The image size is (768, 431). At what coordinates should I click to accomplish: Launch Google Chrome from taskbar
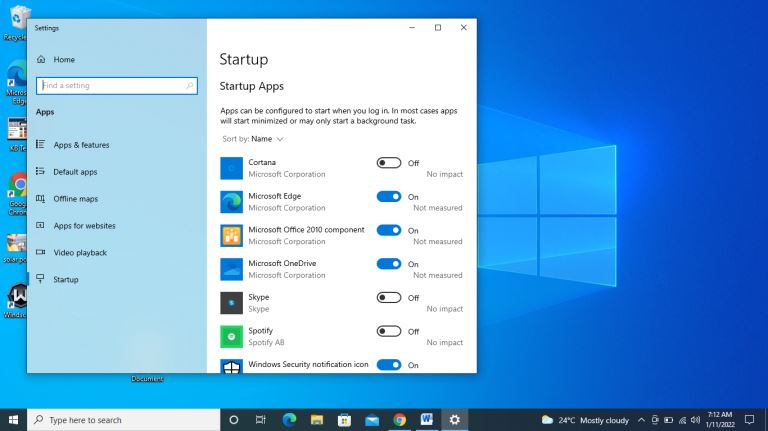coord(399,420)
